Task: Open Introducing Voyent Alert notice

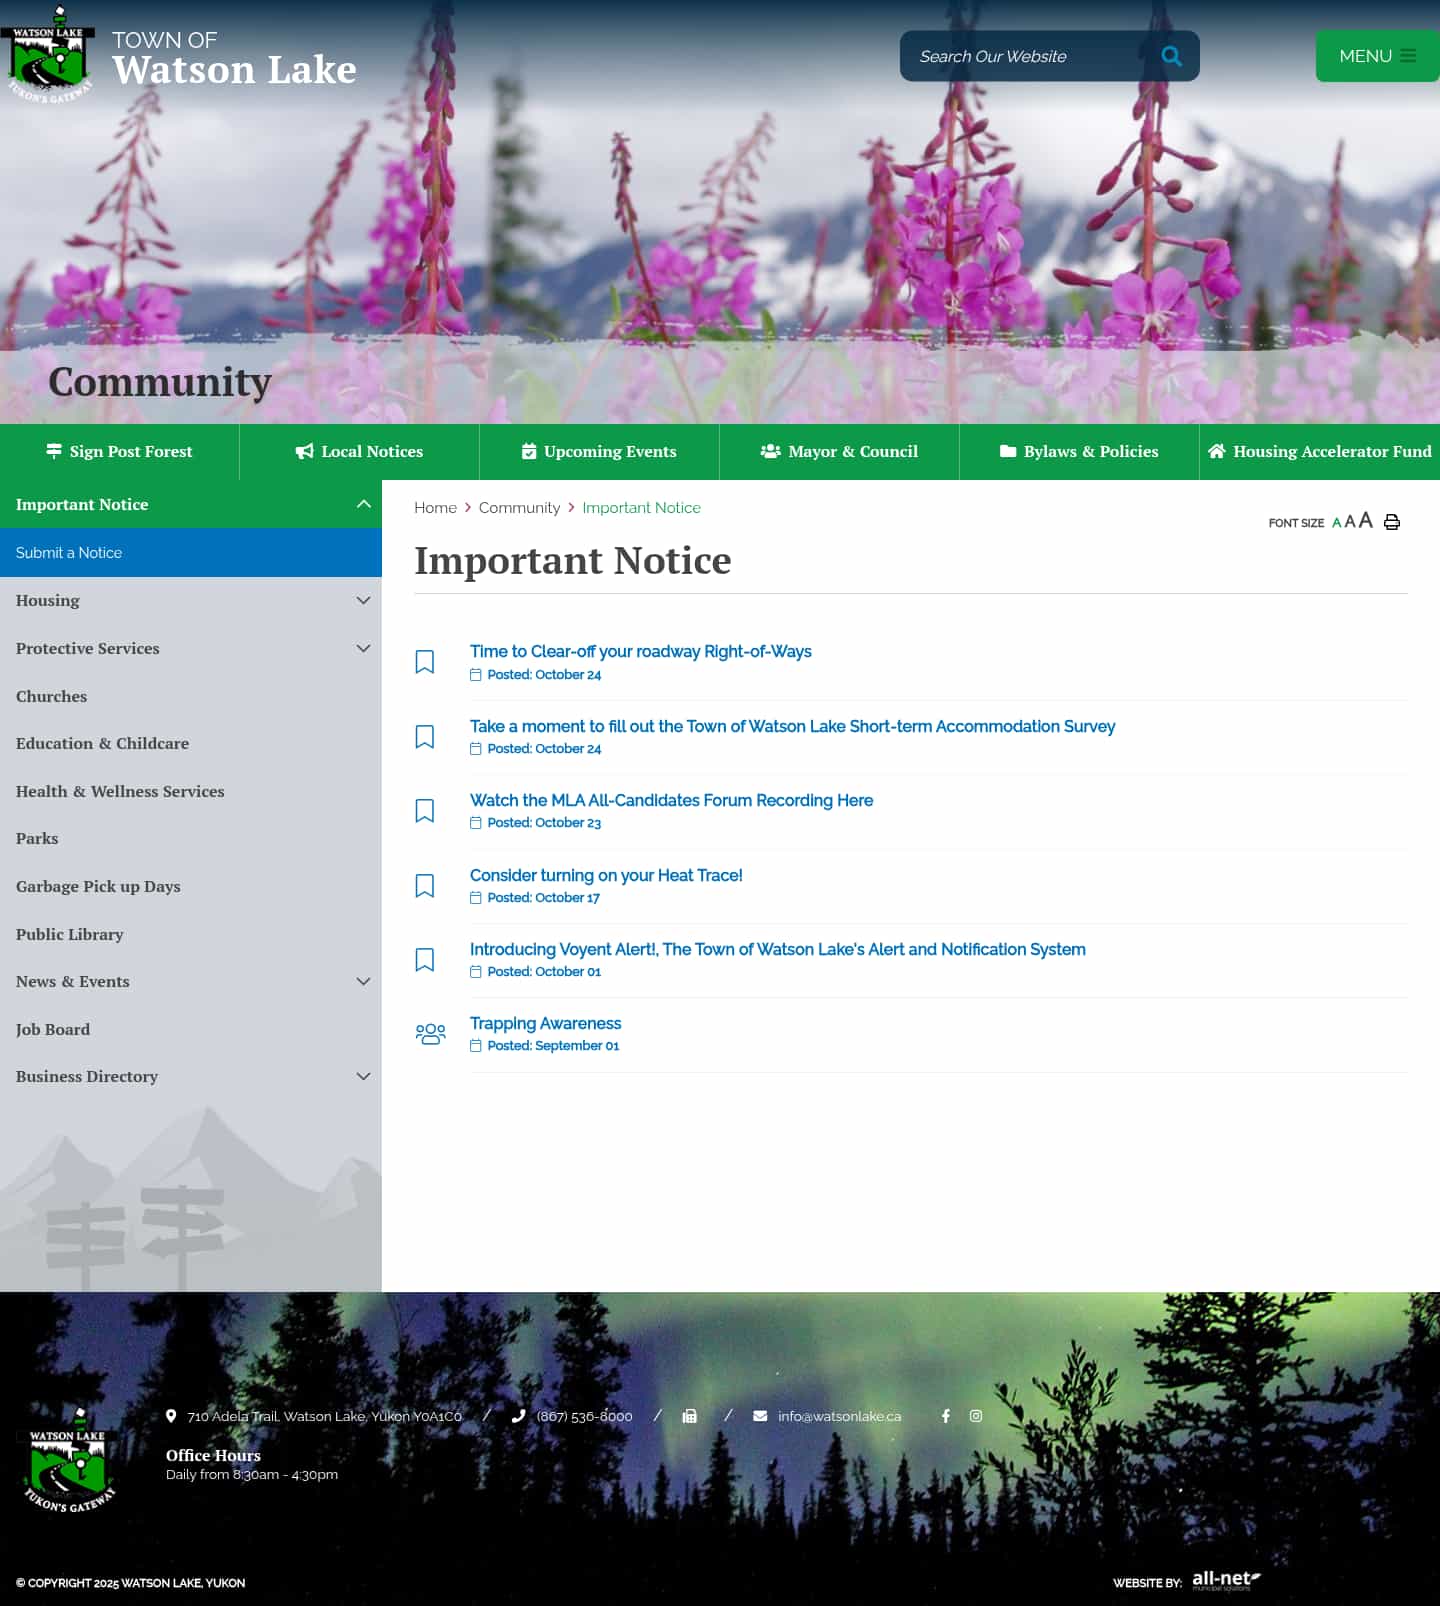Action: [x=777, y=950]
